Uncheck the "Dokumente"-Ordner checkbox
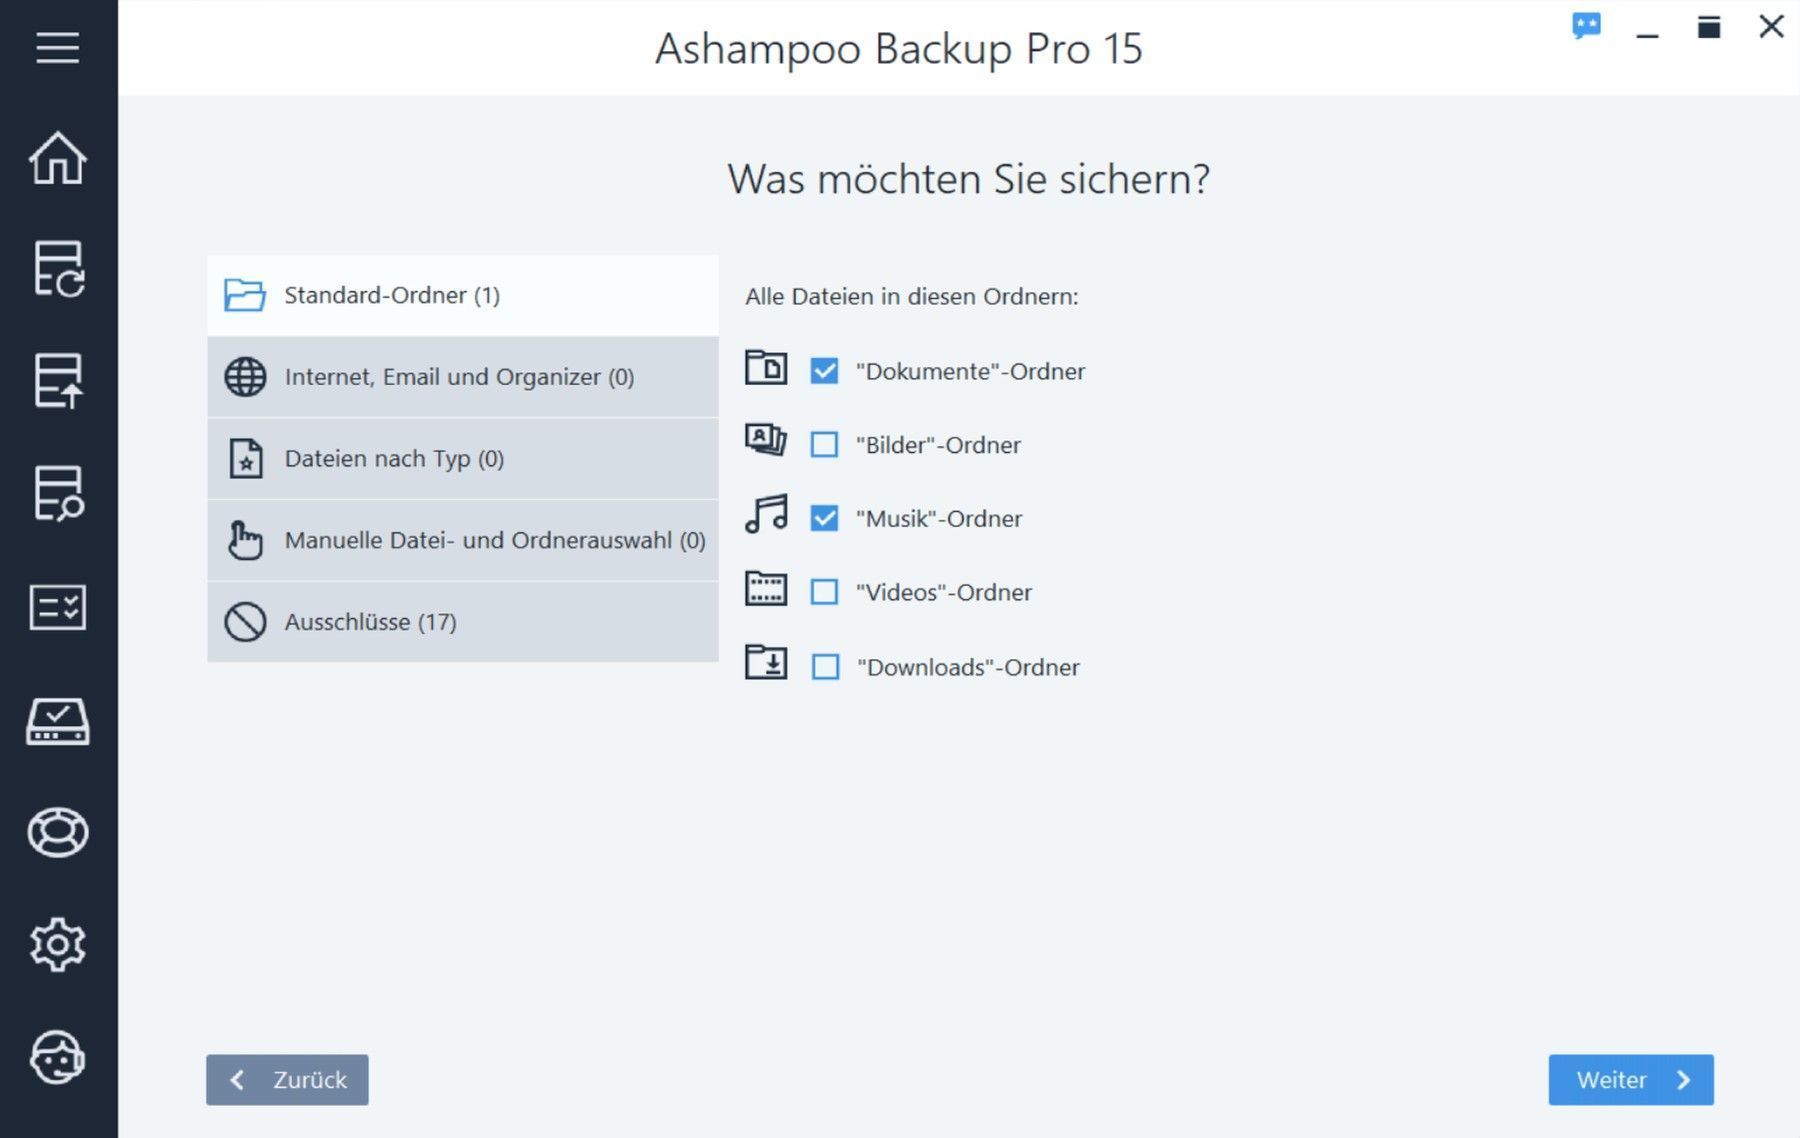1800x1138 pixels. pyautogui.click(x=824, y=371)
